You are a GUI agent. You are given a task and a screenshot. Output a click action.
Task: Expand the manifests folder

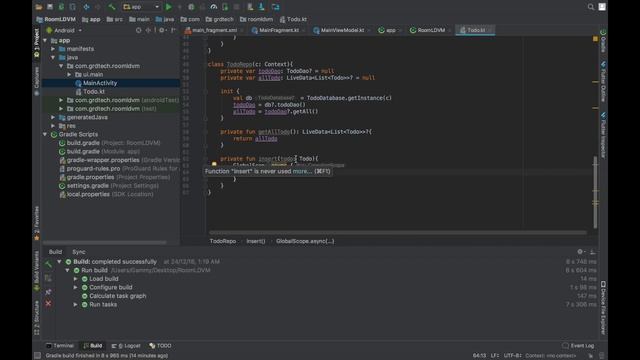tap(53, 49)
